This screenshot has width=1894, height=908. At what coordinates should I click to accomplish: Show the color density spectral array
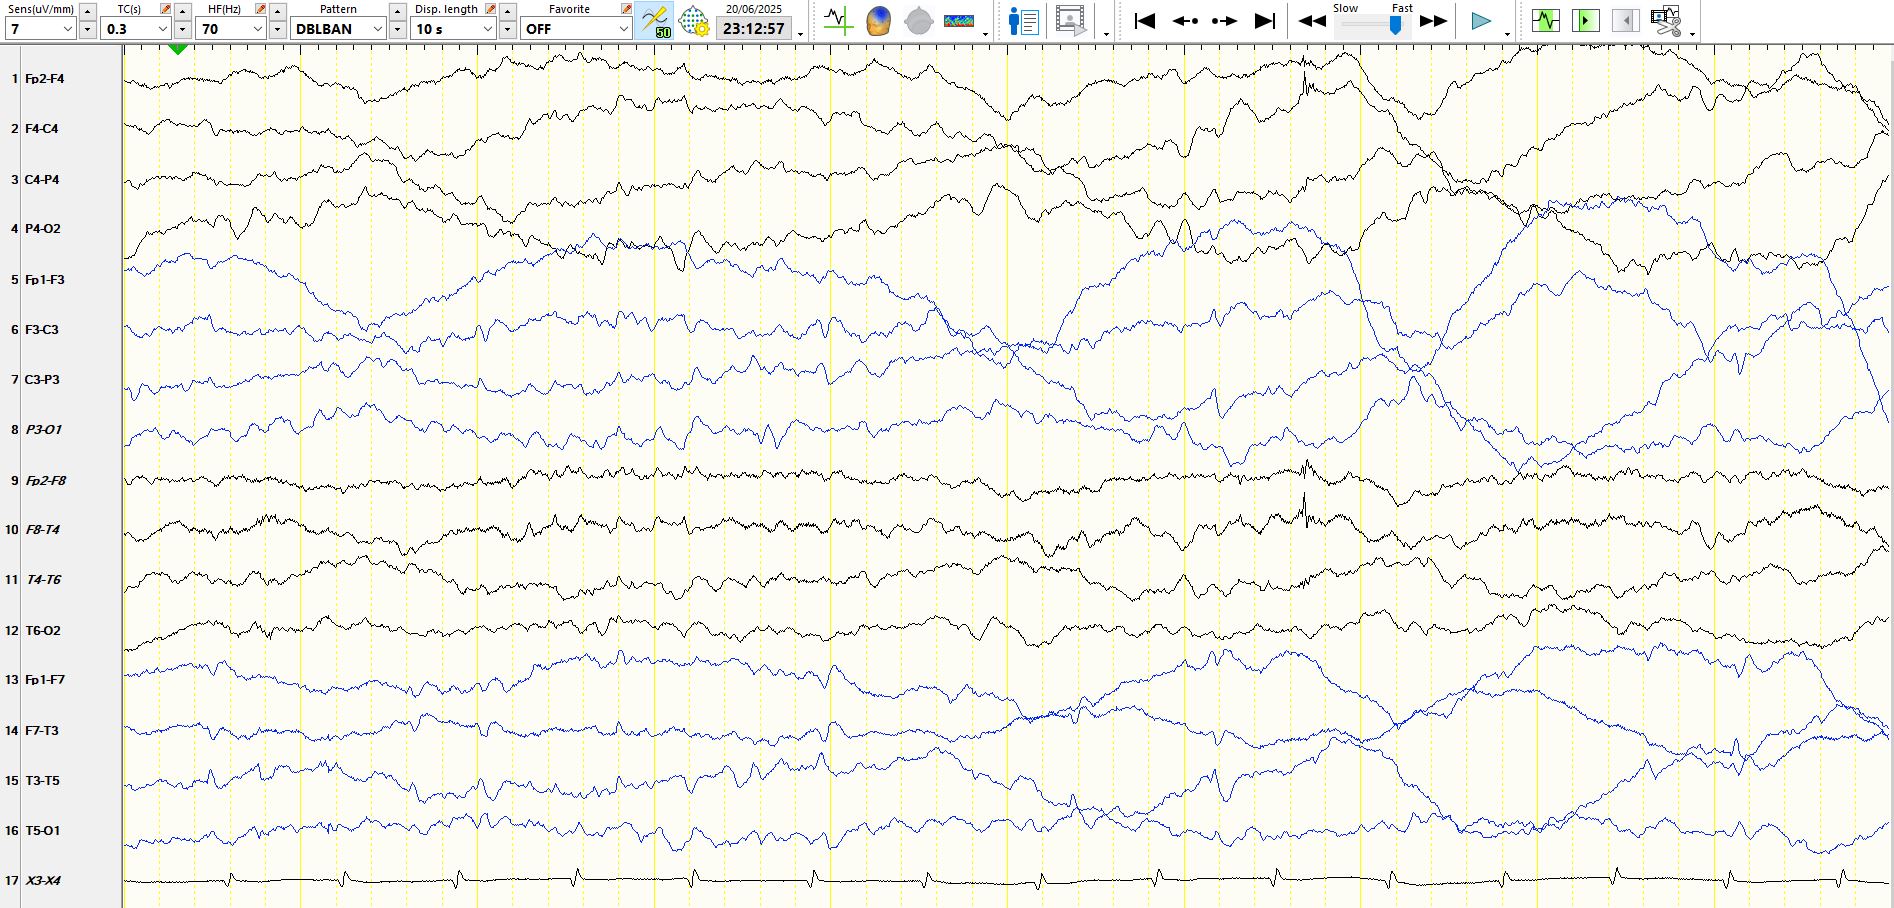click(x=959, y=21)
